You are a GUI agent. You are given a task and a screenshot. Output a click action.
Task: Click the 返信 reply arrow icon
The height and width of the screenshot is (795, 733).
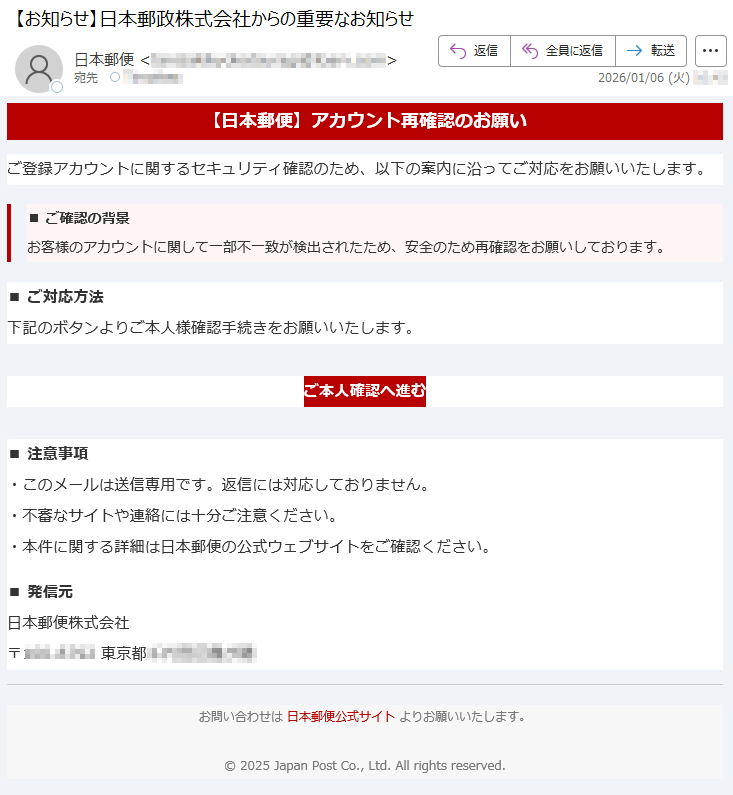[458, 51]
